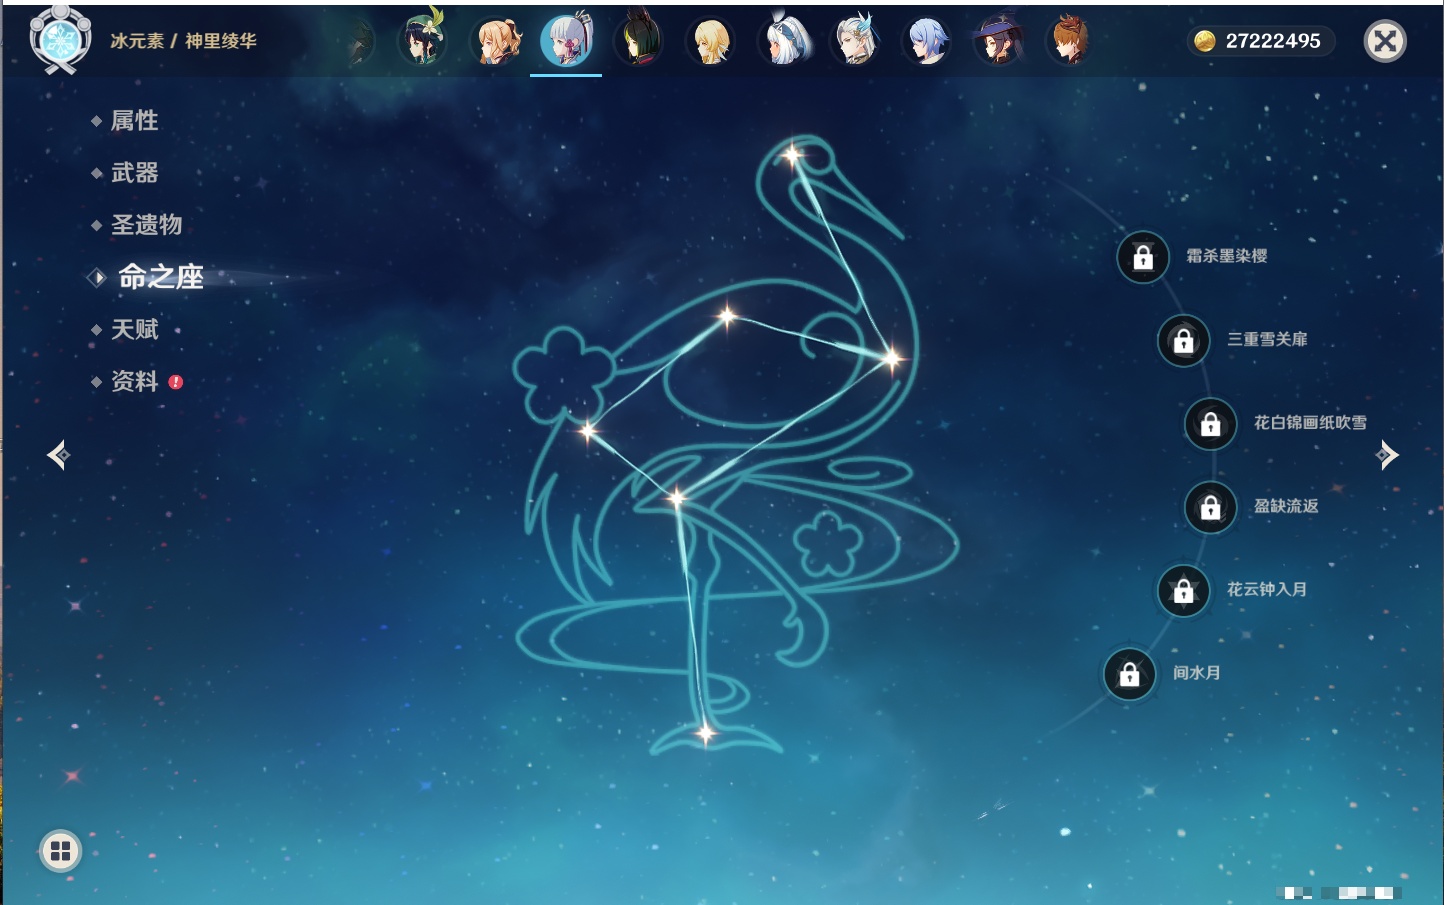Open the locked 三重雪关扉 constellation node
Viewport: 1444px width, 905px height.
pyautogui.click(x=1183, y=341)
